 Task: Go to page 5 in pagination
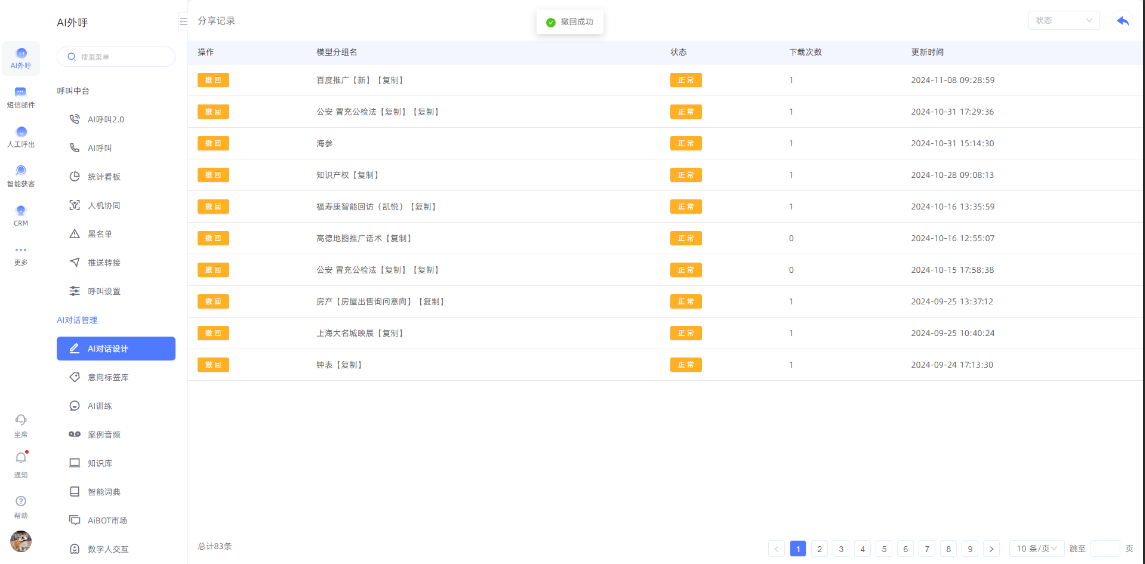coord(884,548)
